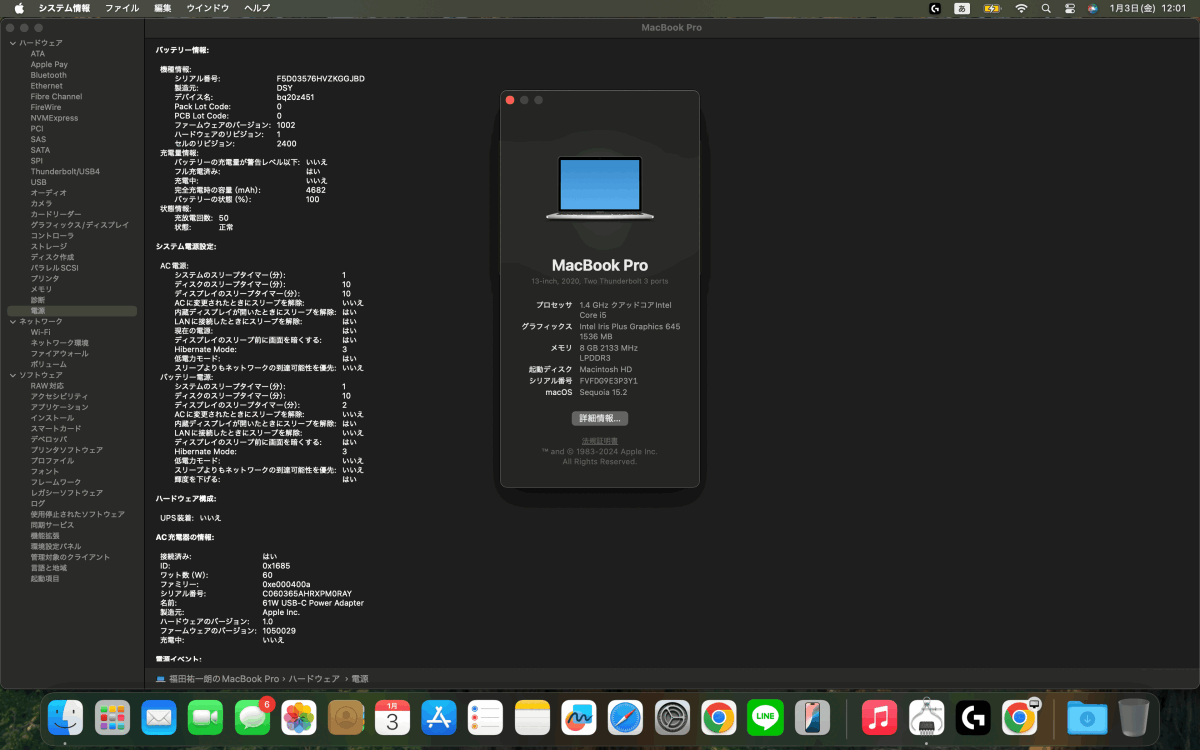This screenshot has height=750, width=1200.
Task: Open Safari from the Dock
Action: point(626,717)
